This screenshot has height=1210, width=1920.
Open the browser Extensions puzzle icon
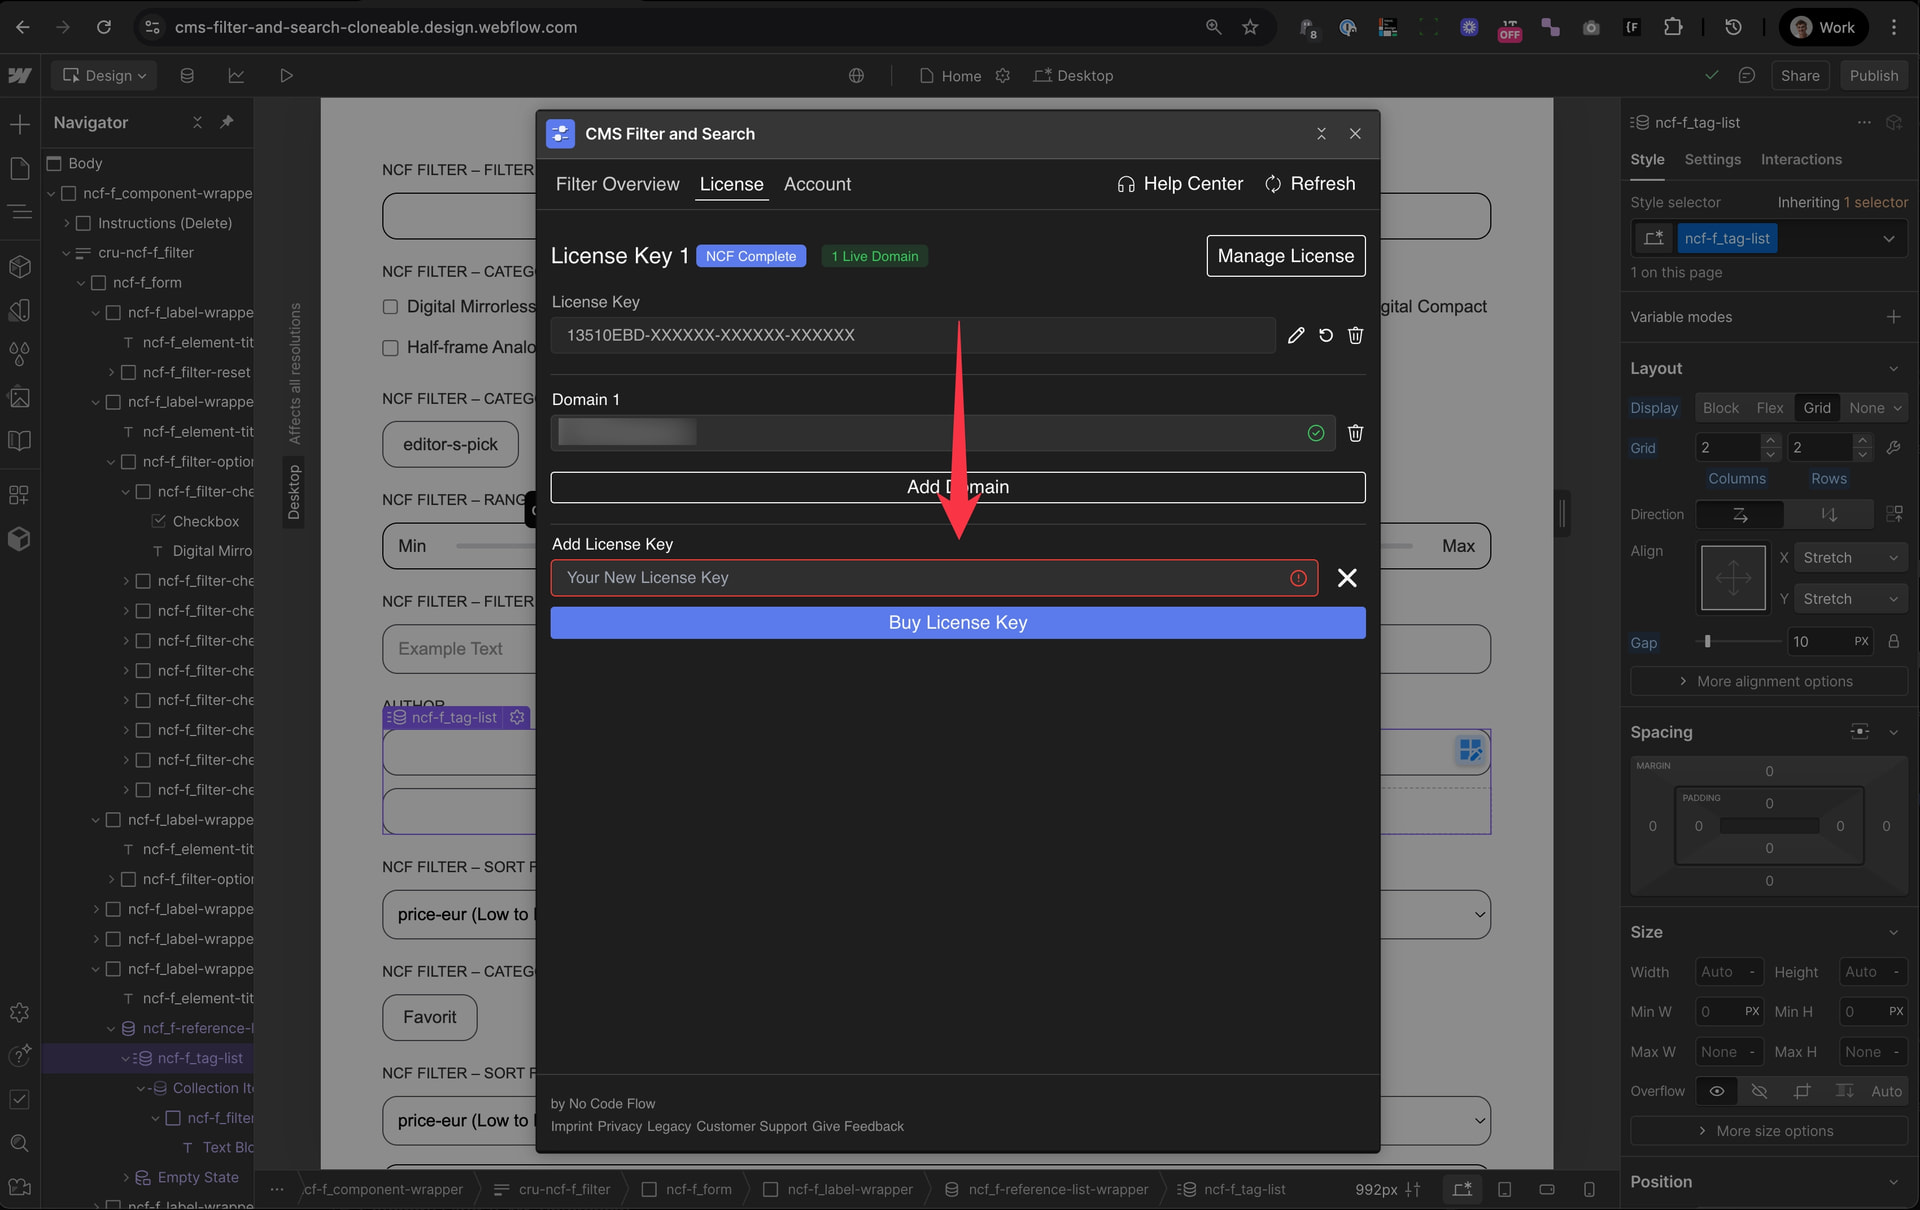click(x=1673, y=27)
